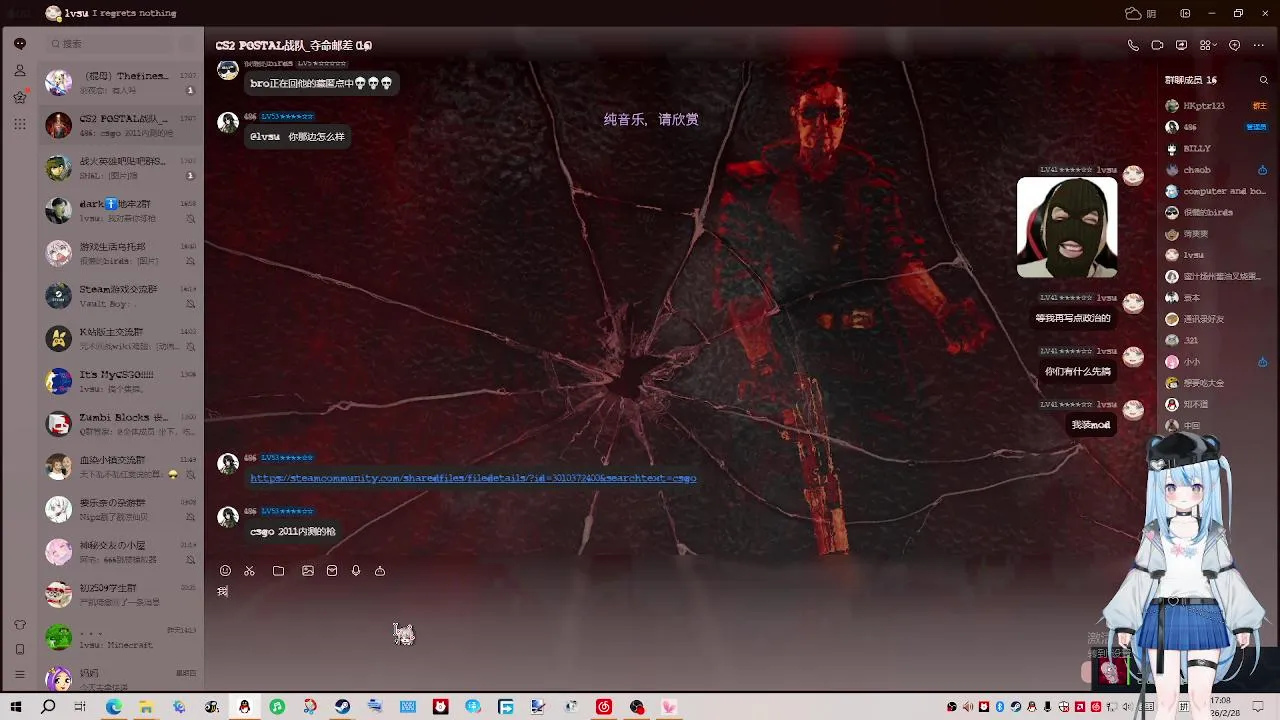Open the Contacts icon in sidebar
Screen dimensions: 1280x720
19,70
